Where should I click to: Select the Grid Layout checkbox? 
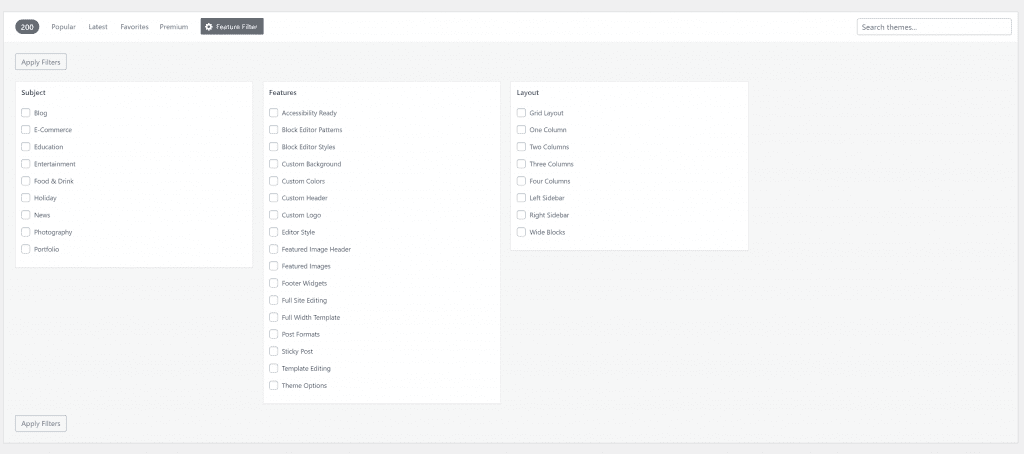pyautogui.click(x=521, y=113)
